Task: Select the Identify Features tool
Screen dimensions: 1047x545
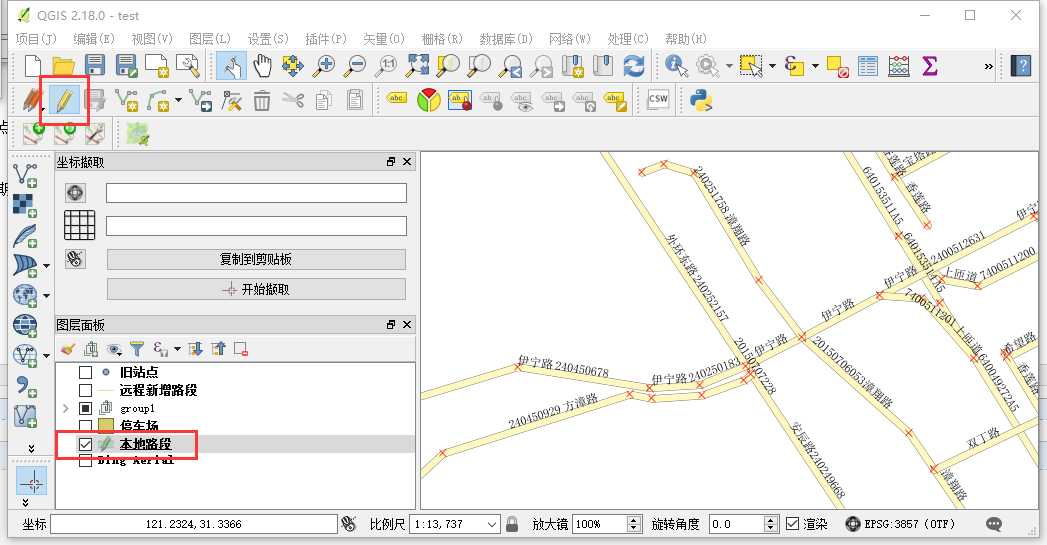Action: tap(676, 66)
